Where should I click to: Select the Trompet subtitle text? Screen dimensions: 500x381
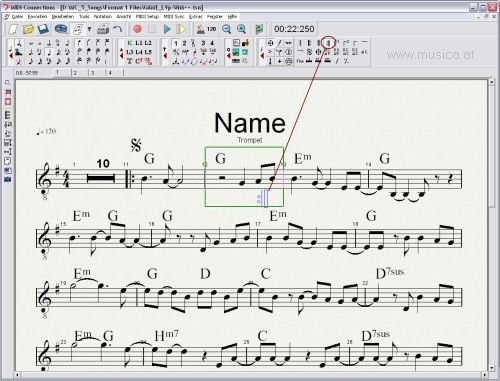(x=250, y=140)
